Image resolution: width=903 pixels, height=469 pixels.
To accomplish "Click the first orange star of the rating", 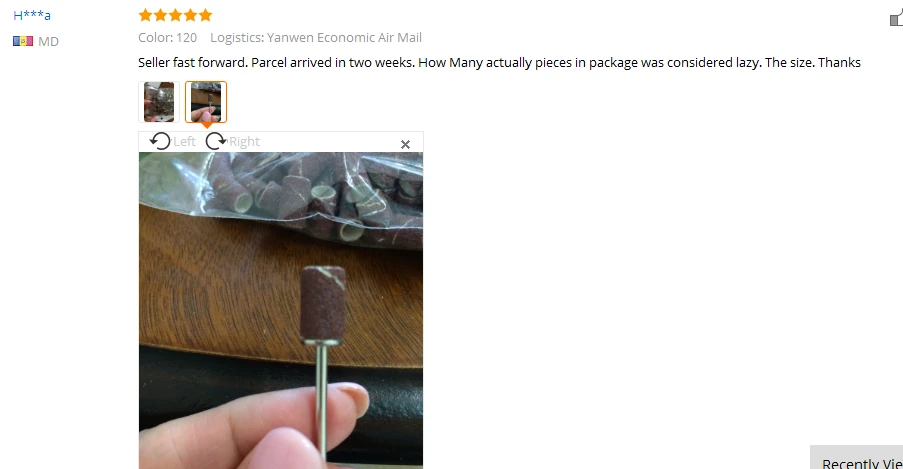I will pyautogui.click(x=146, y=15).
